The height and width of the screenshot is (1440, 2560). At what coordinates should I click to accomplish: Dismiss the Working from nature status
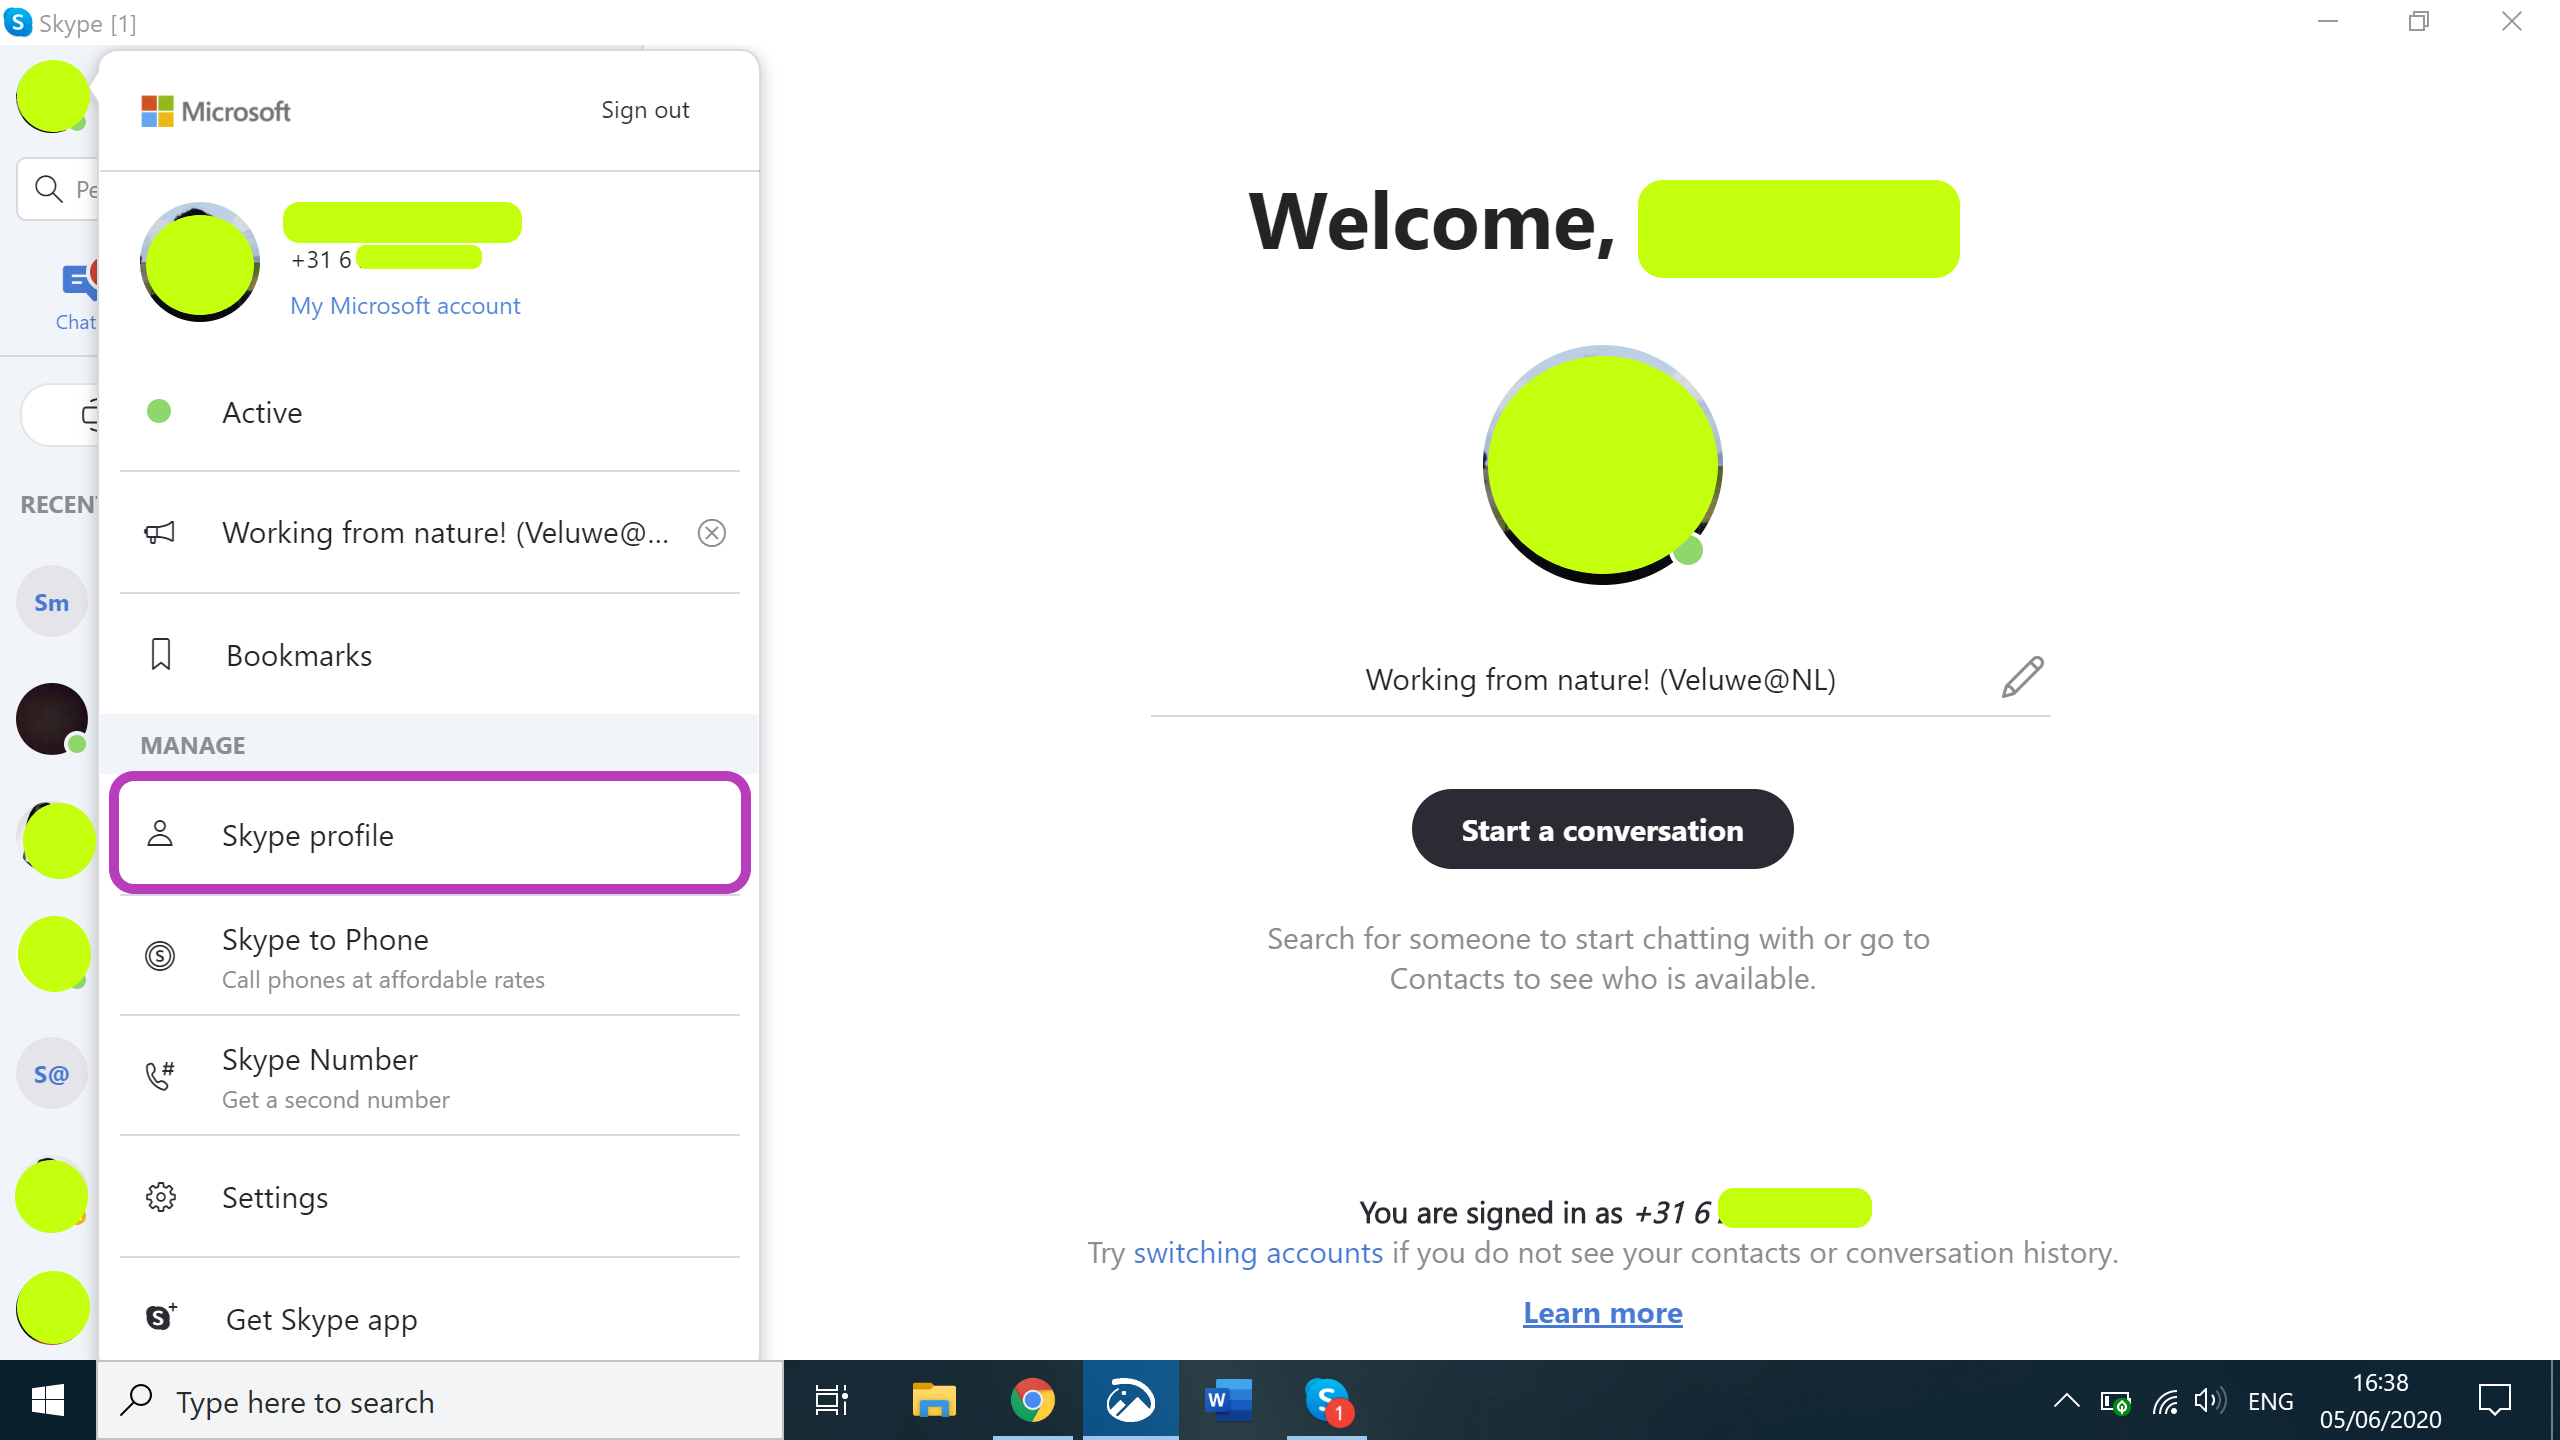[712, 533]
